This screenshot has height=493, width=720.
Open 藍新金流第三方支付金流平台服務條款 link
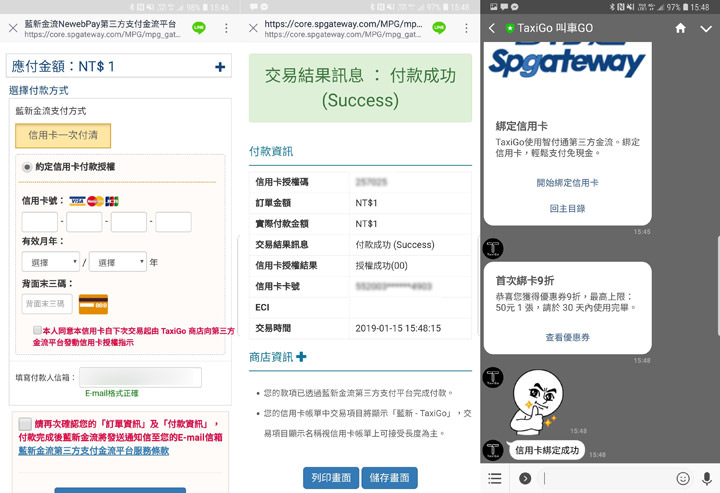point(94,451)
